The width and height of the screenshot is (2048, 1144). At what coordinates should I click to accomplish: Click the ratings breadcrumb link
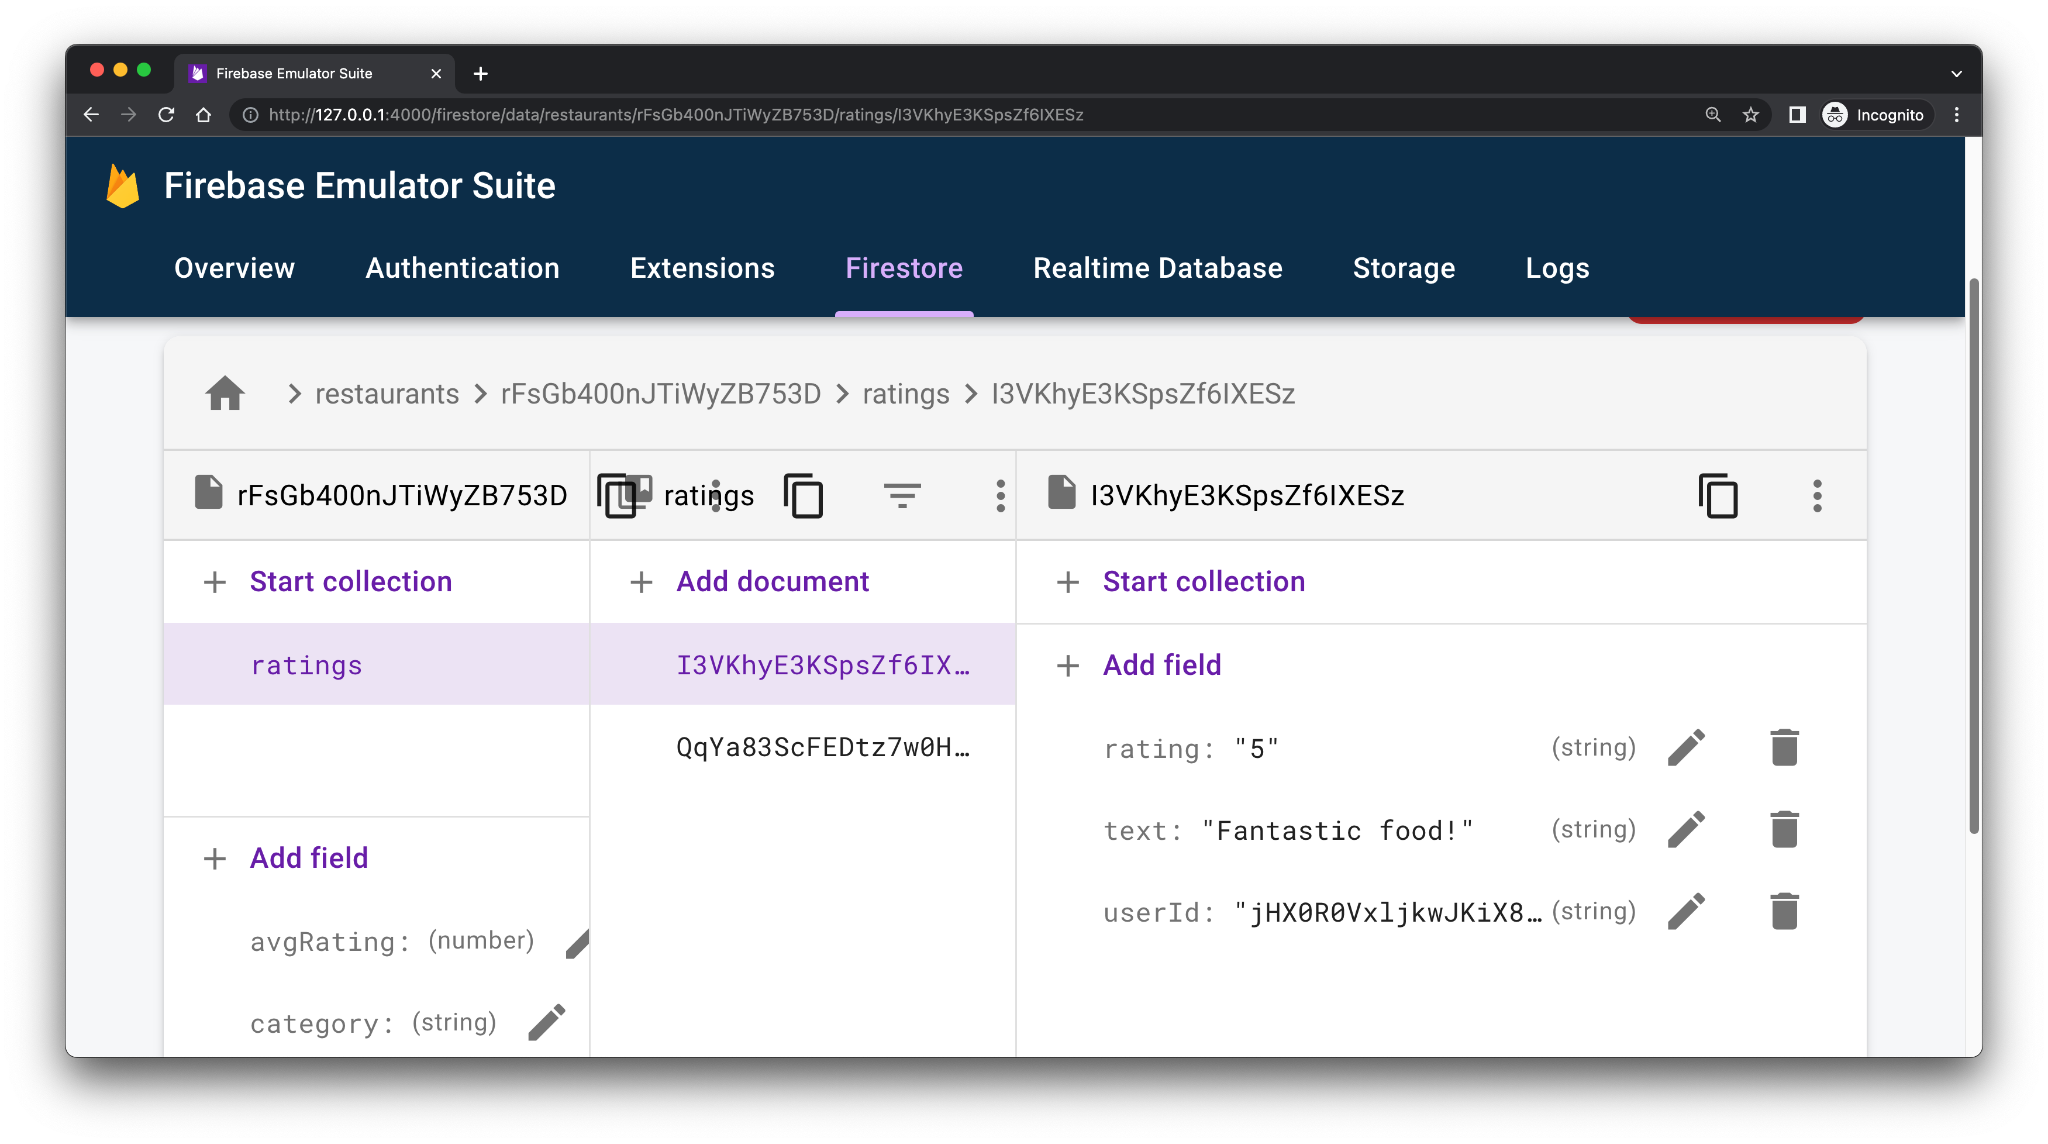[x=906, y=394]
